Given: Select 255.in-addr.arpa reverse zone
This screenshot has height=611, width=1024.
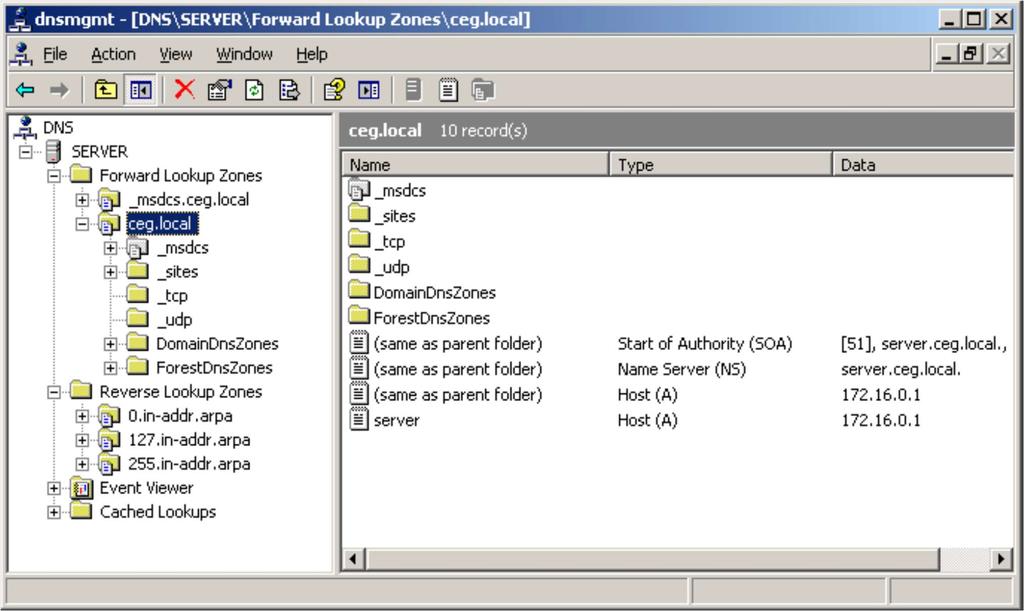Looking at the screenshot, I should (189, 464).
